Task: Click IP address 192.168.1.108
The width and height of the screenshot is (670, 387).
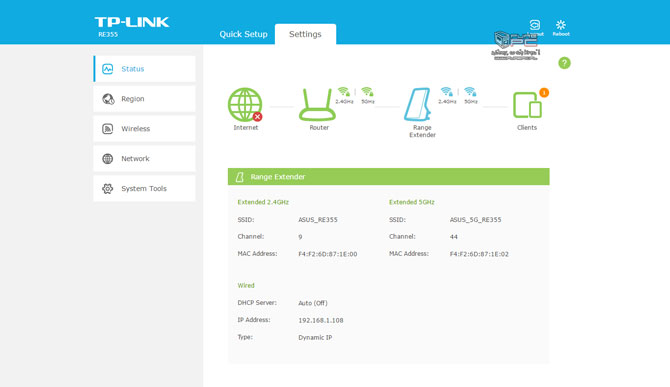Action: click(x=321, y=320)
